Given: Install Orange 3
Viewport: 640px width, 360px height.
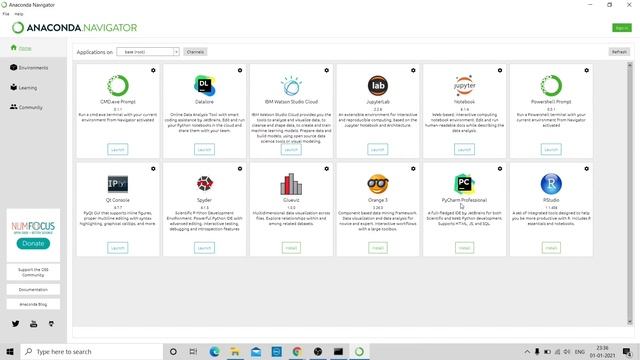Looking at the screenshot, I should tap(378, 248).
